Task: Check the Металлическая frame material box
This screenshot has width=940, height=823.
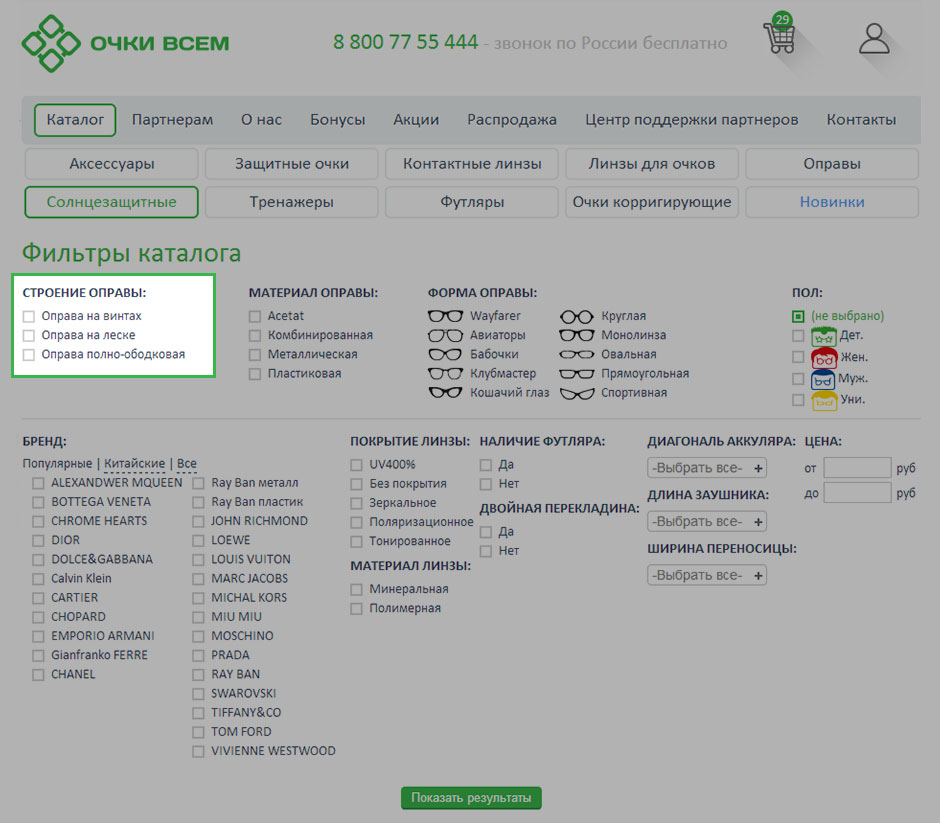Action: point(255,355)
